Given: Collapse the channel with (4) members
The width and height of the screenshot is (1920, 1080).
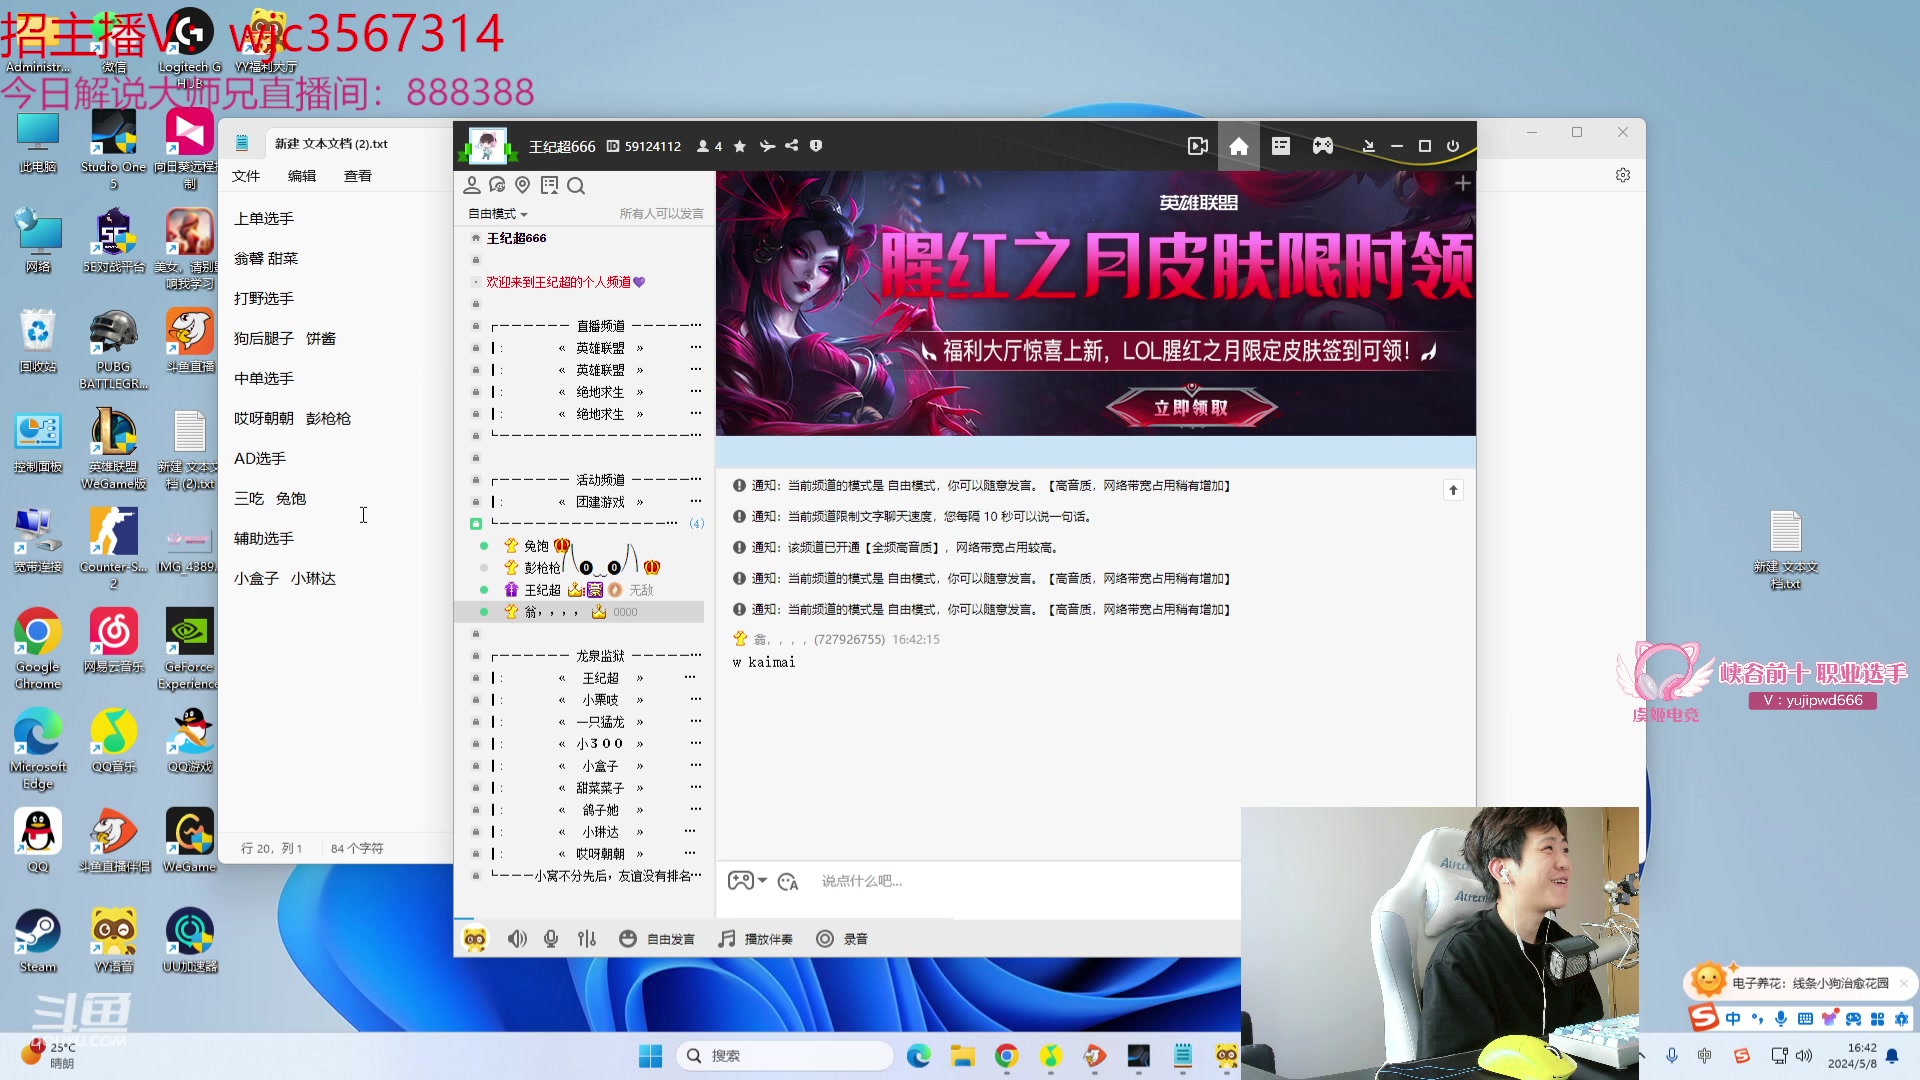Looking at the screenshot, I should pyautogui.click(x=476, y=524).
